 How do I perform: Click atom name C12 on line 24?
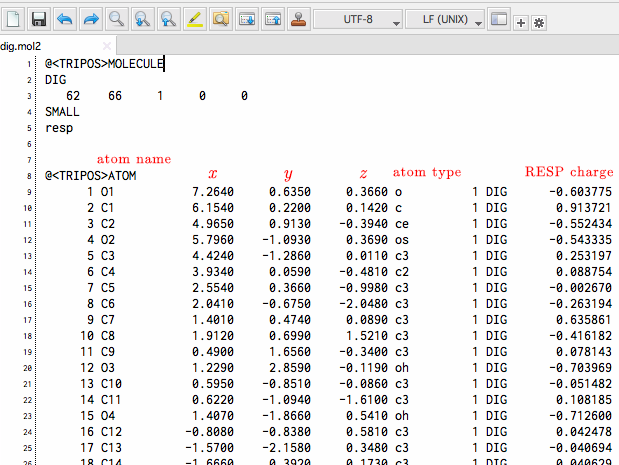111,432
